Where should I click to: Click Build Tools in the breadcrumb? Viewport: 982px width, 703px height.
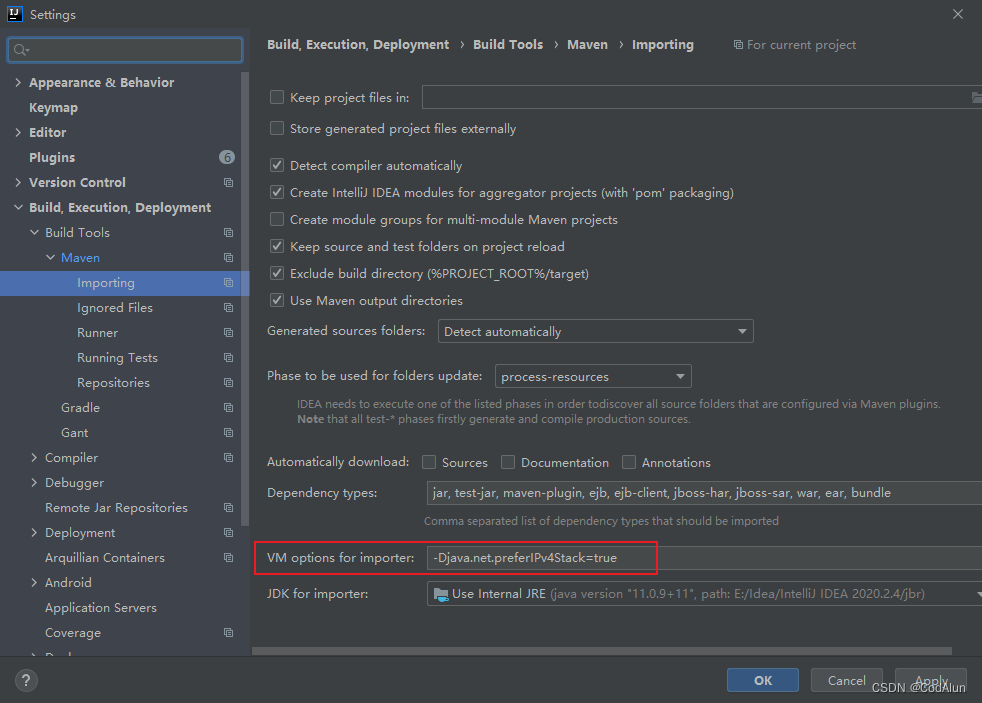[508, 44]
